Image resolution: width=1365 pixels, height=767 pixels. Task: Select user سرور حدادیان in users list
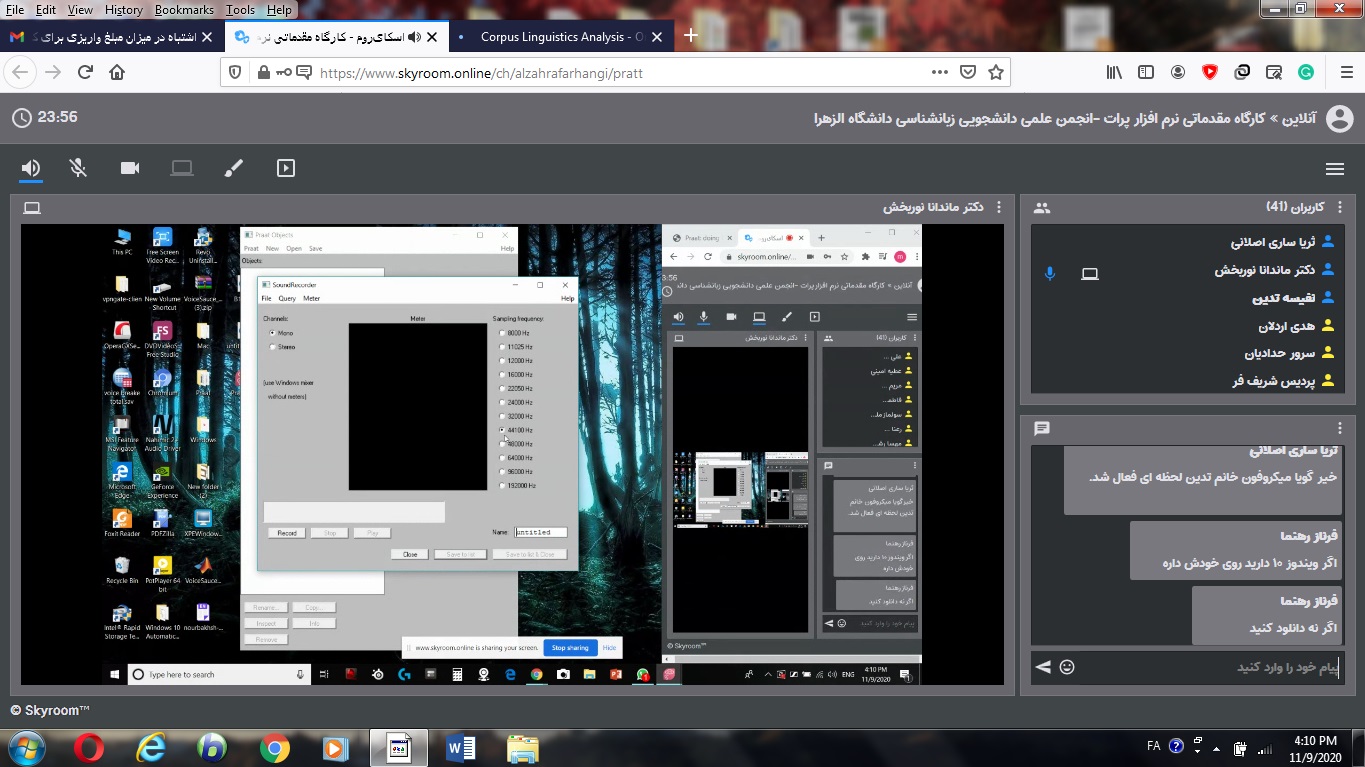click(x=1281, y=353)
